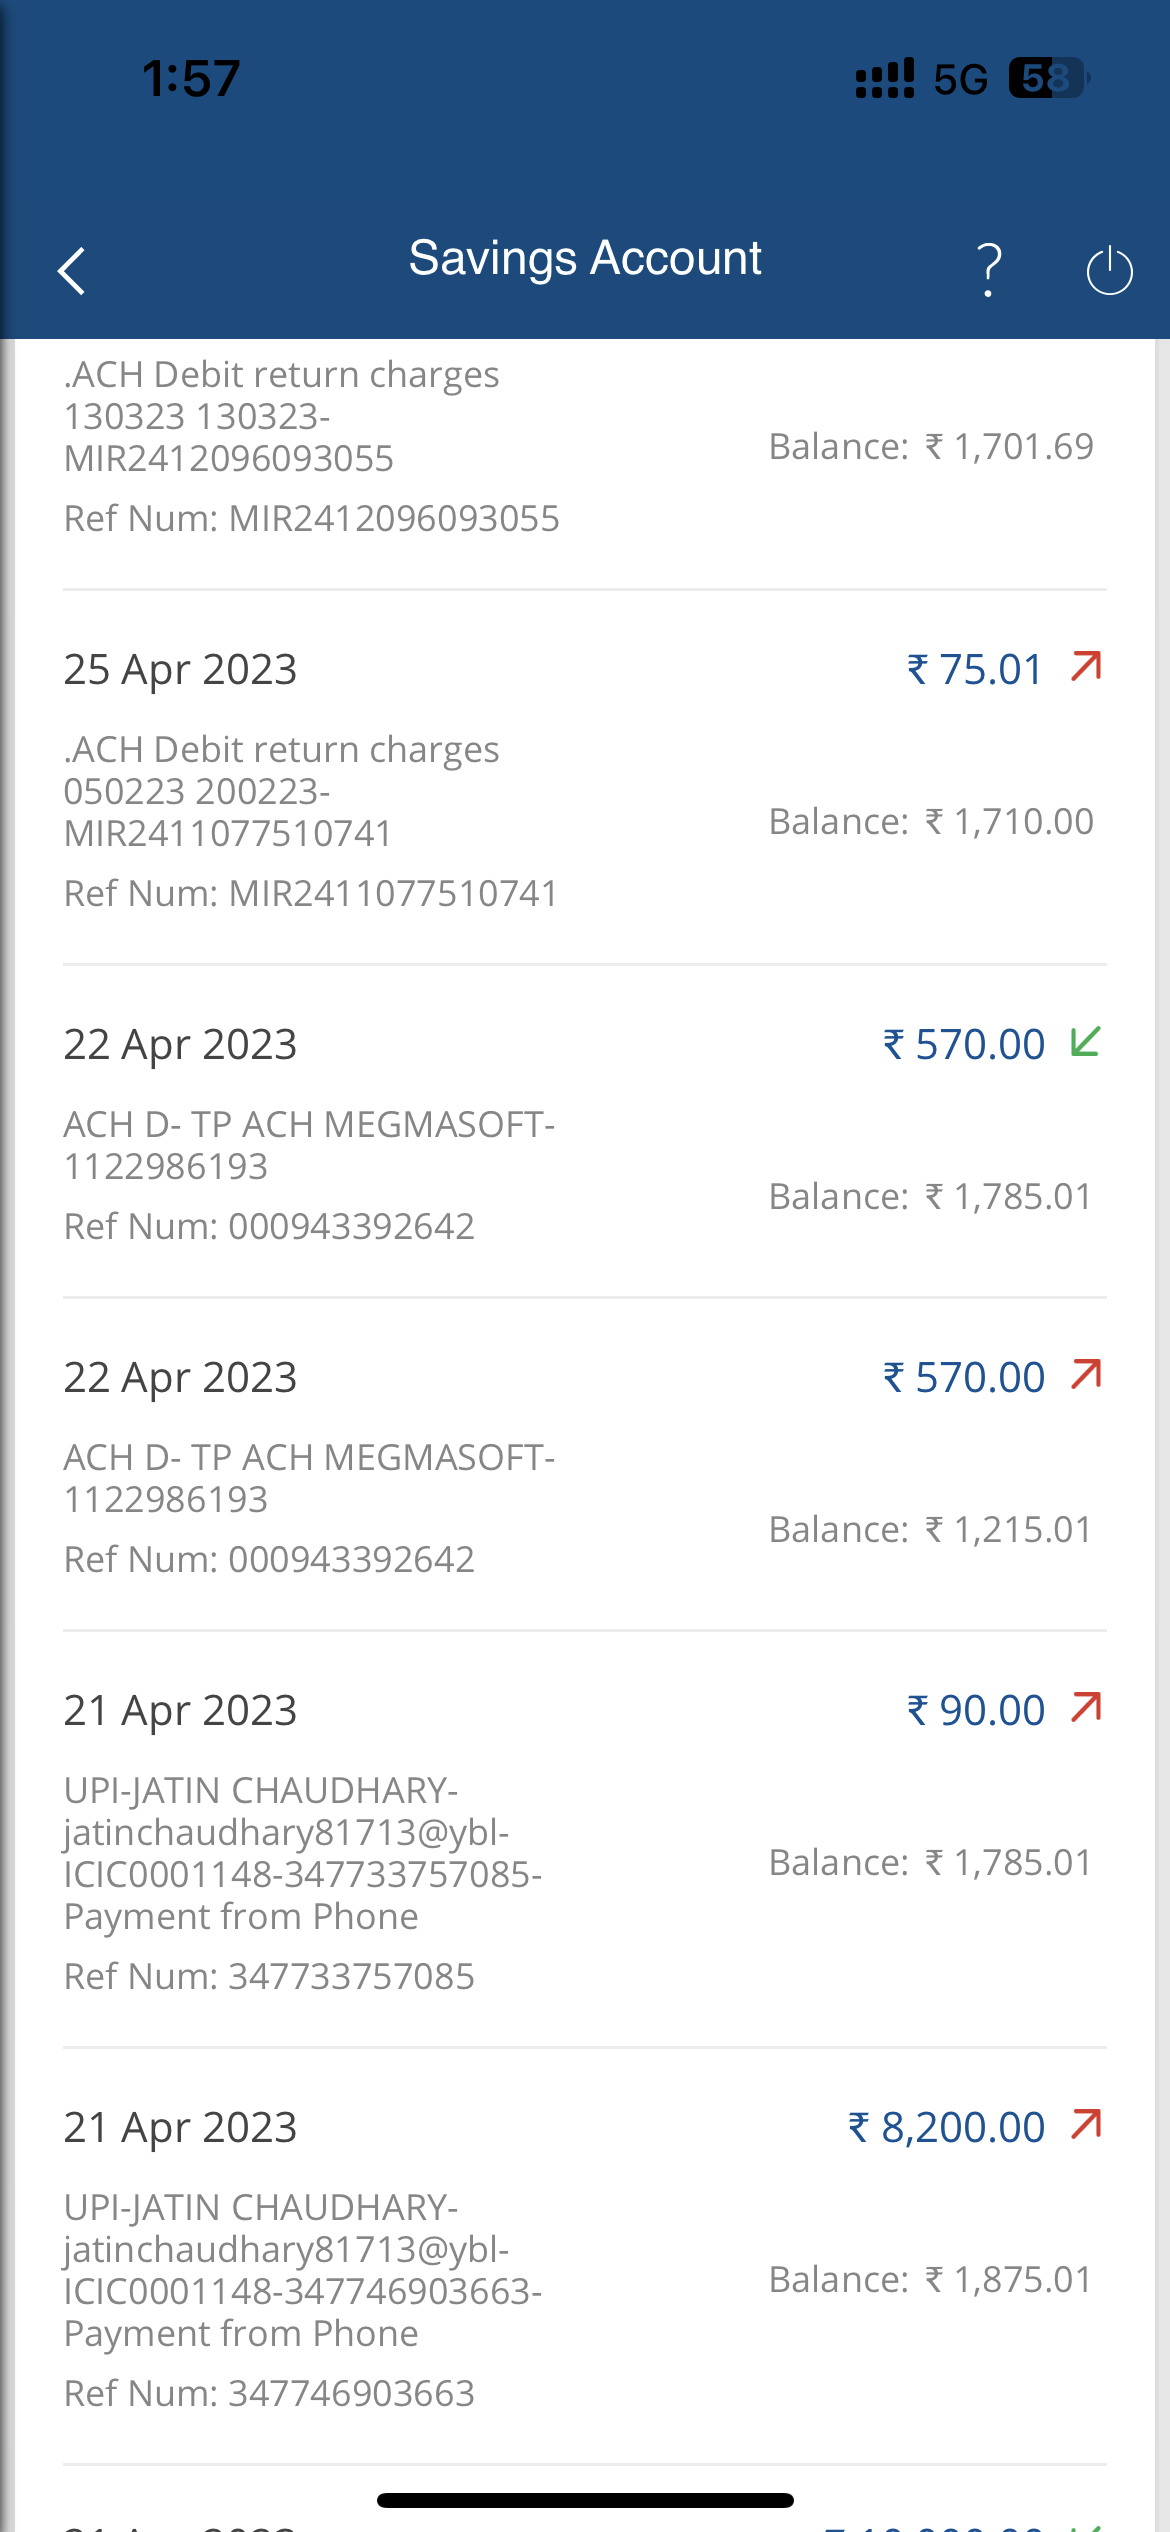Tap the 5G signal status indicator
1170x2532 pixels.
[x=960, y=79]
